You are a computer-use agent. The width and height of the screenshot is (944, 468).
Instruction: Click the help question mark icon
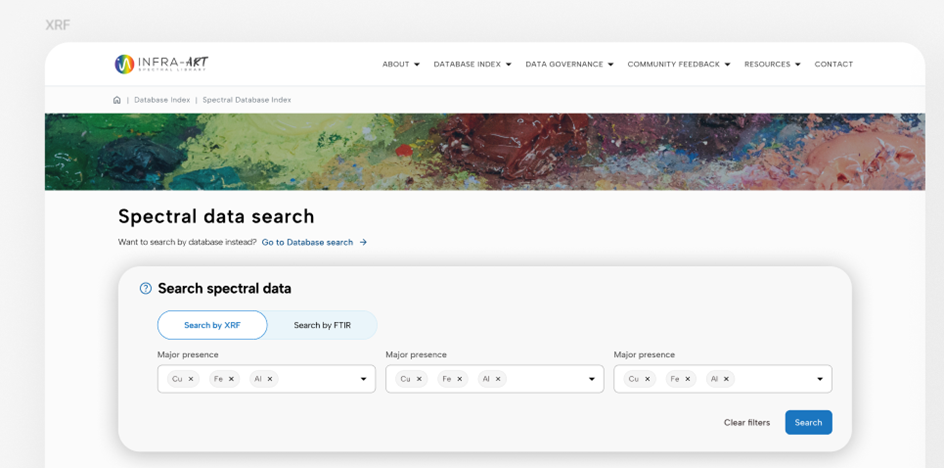click(146, 289)
